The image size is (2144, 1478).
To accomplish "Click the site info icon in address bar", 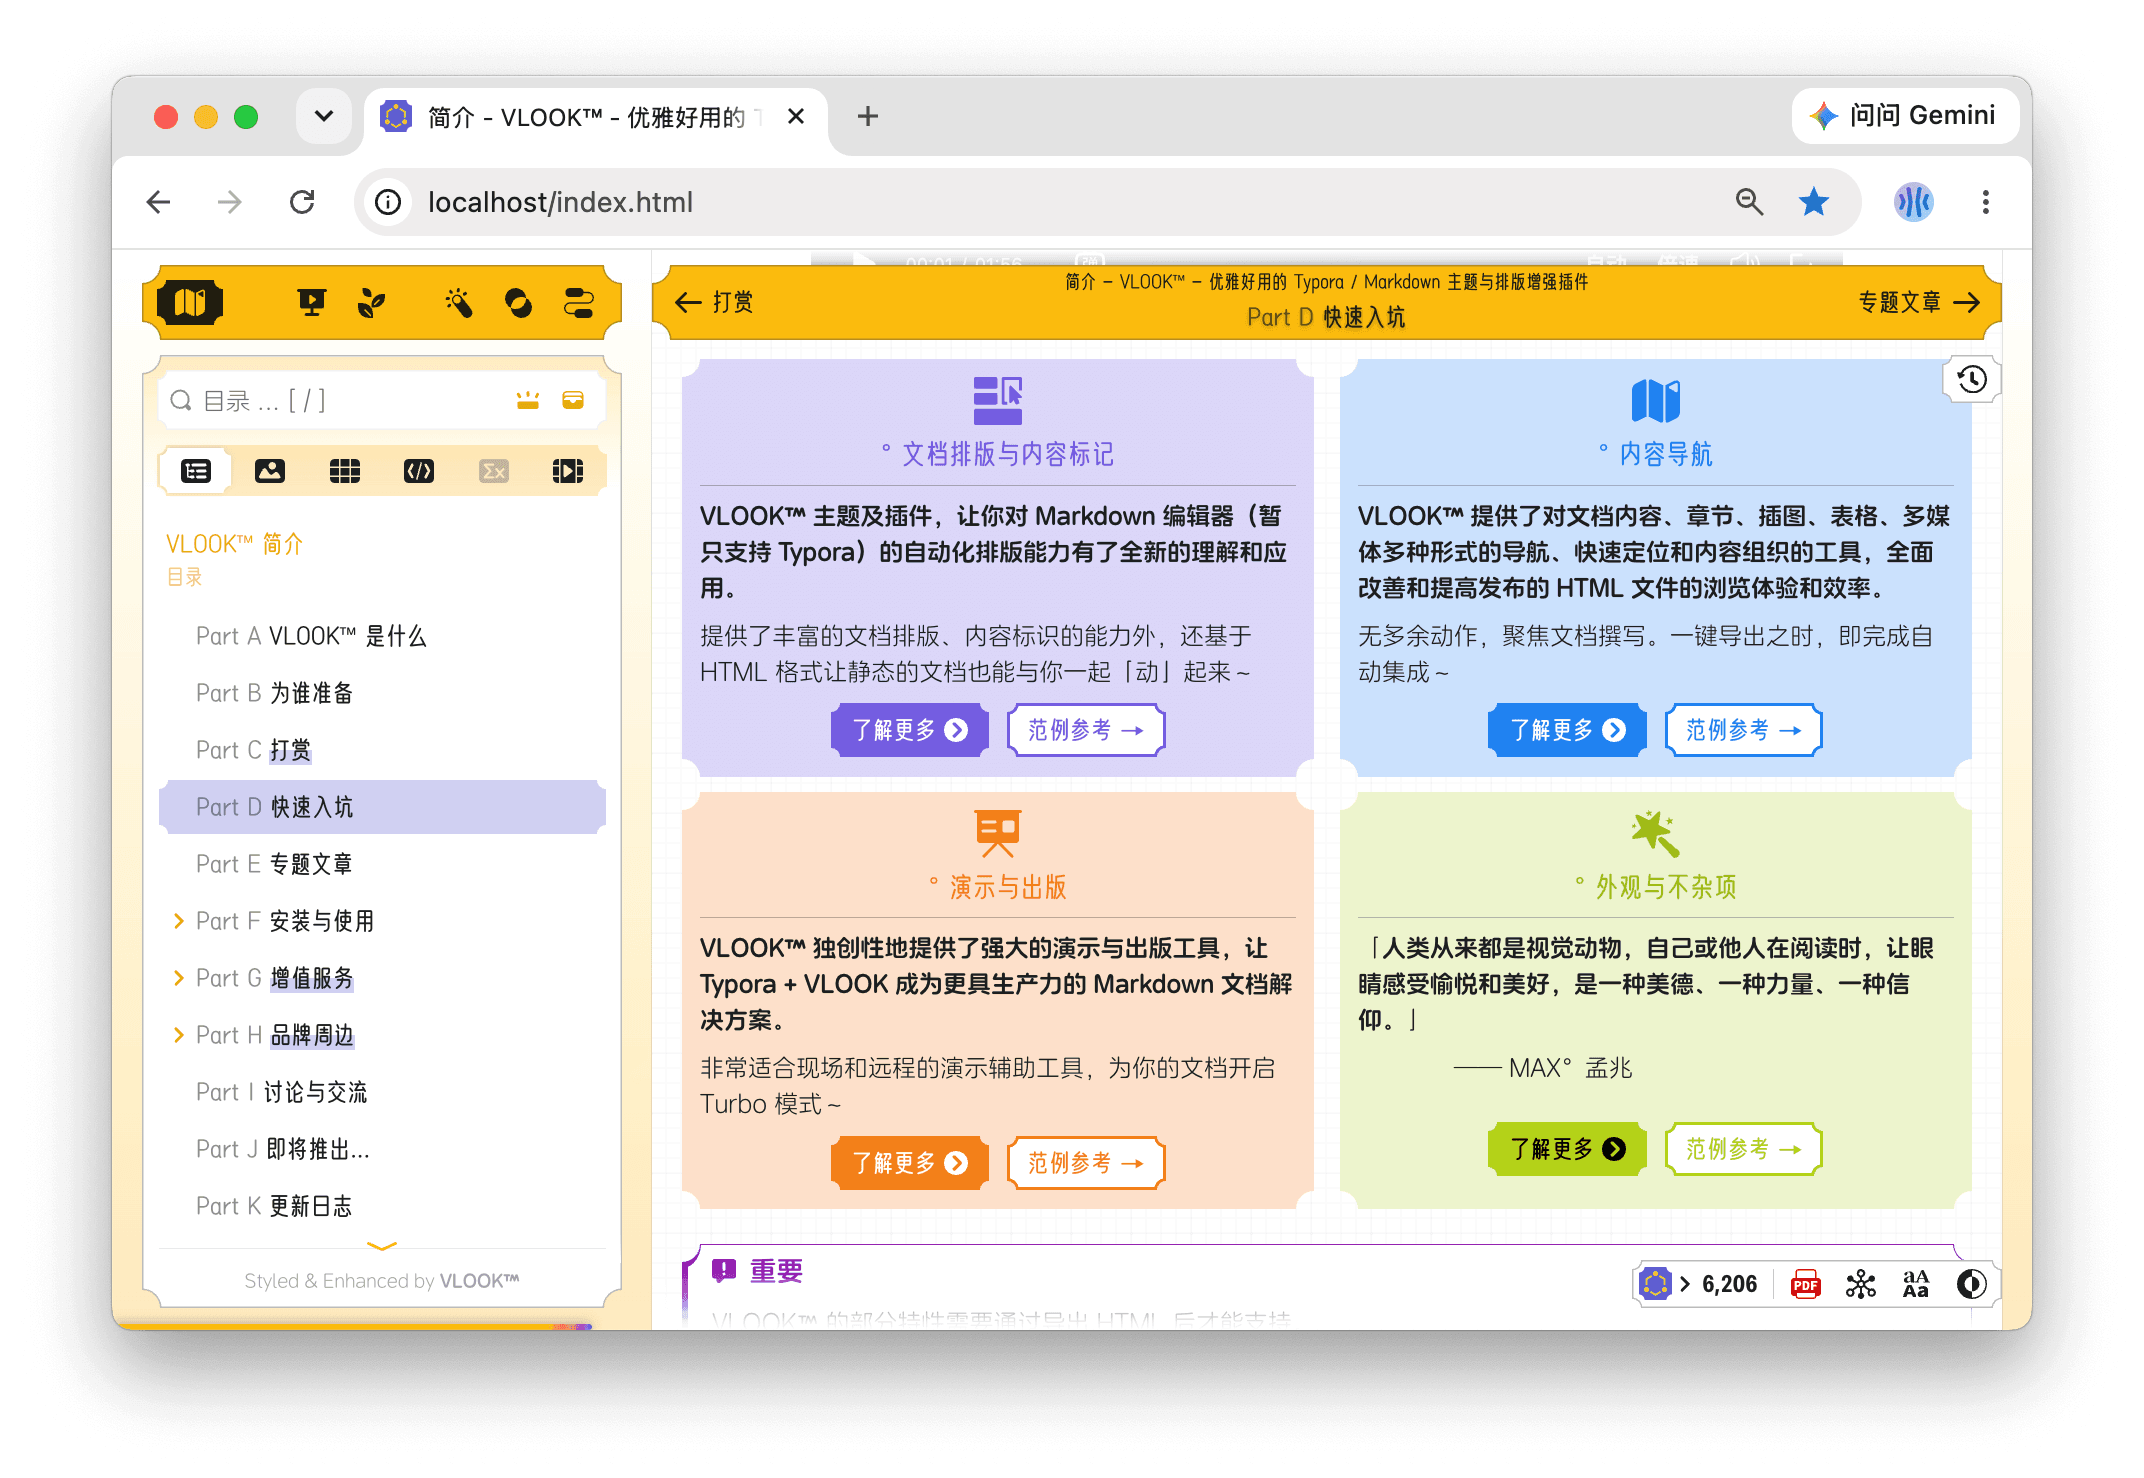I will (x=388, y=202).
